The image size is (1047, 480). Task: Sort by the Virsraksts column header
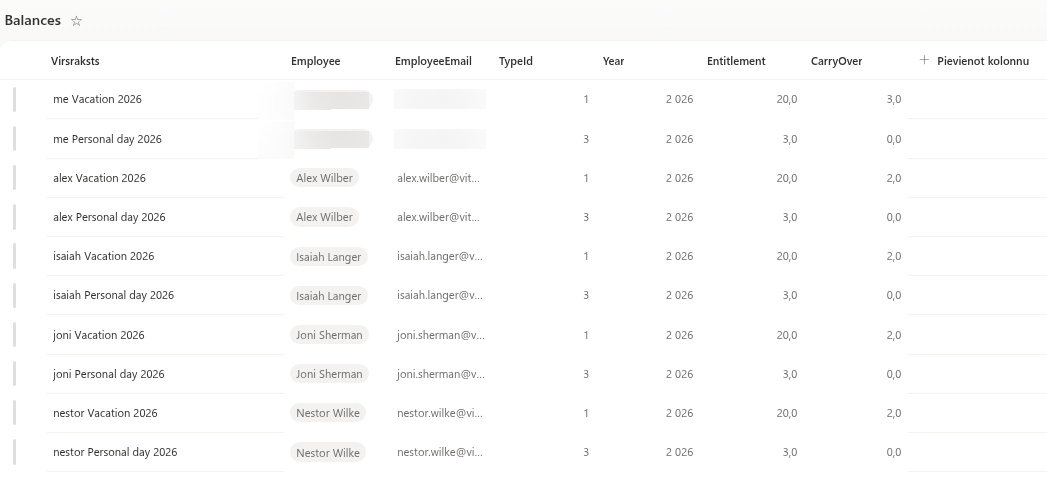click(75, 61)
